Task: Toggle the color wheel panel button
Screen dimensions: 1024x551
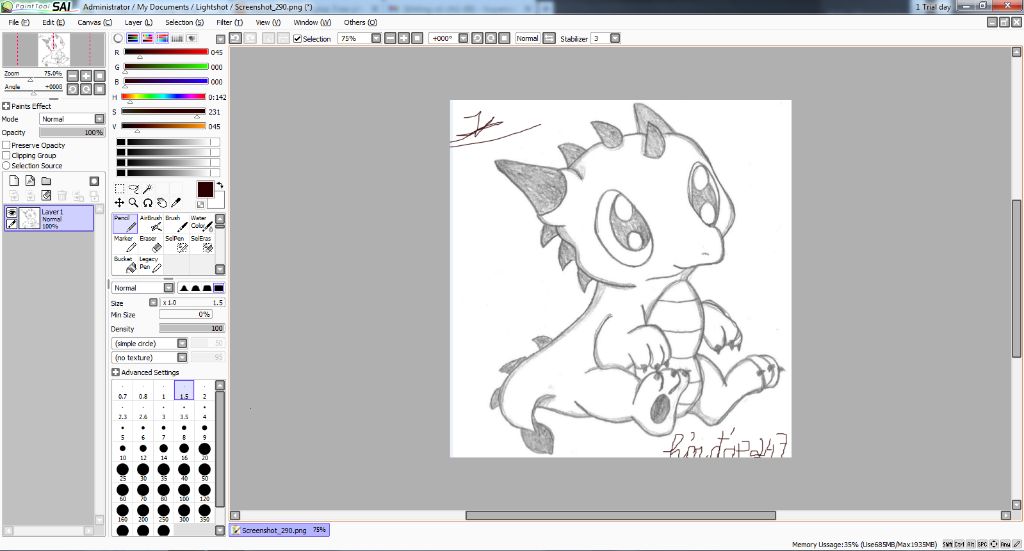Action: tap(118, 39)
